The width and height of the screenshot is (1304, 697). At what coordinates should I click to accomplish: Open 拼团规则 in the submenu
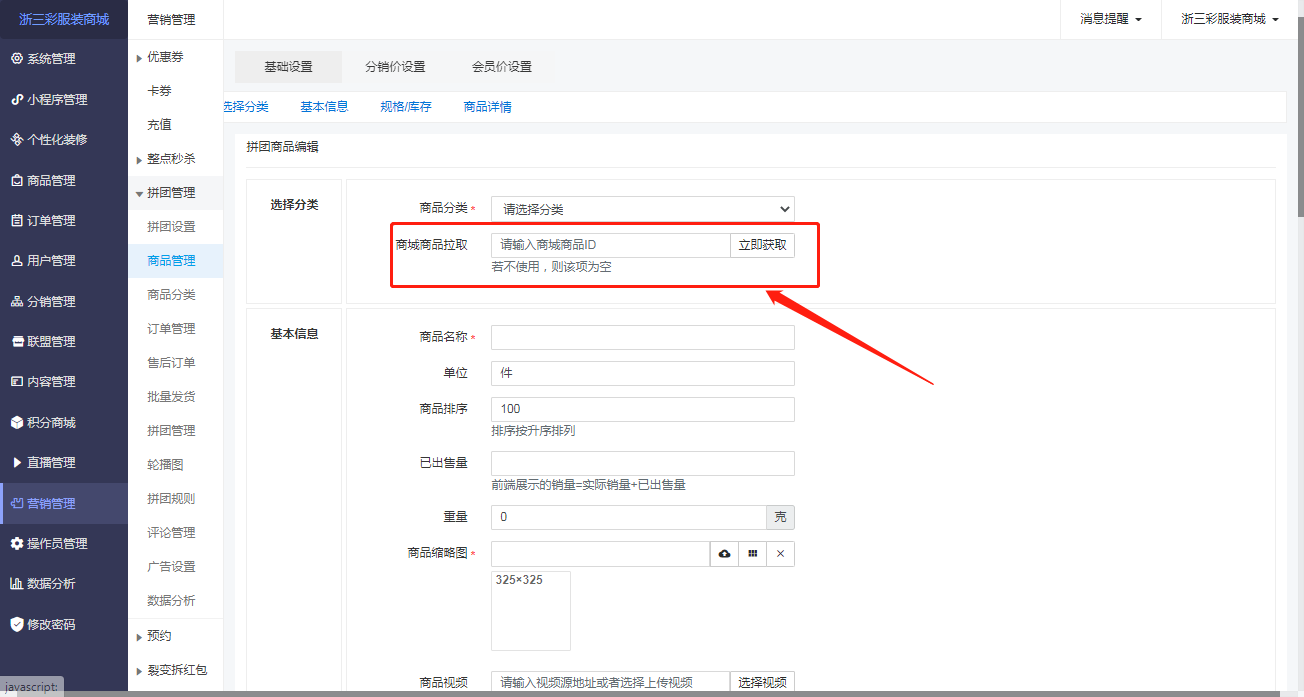click(x=171, y=499)
